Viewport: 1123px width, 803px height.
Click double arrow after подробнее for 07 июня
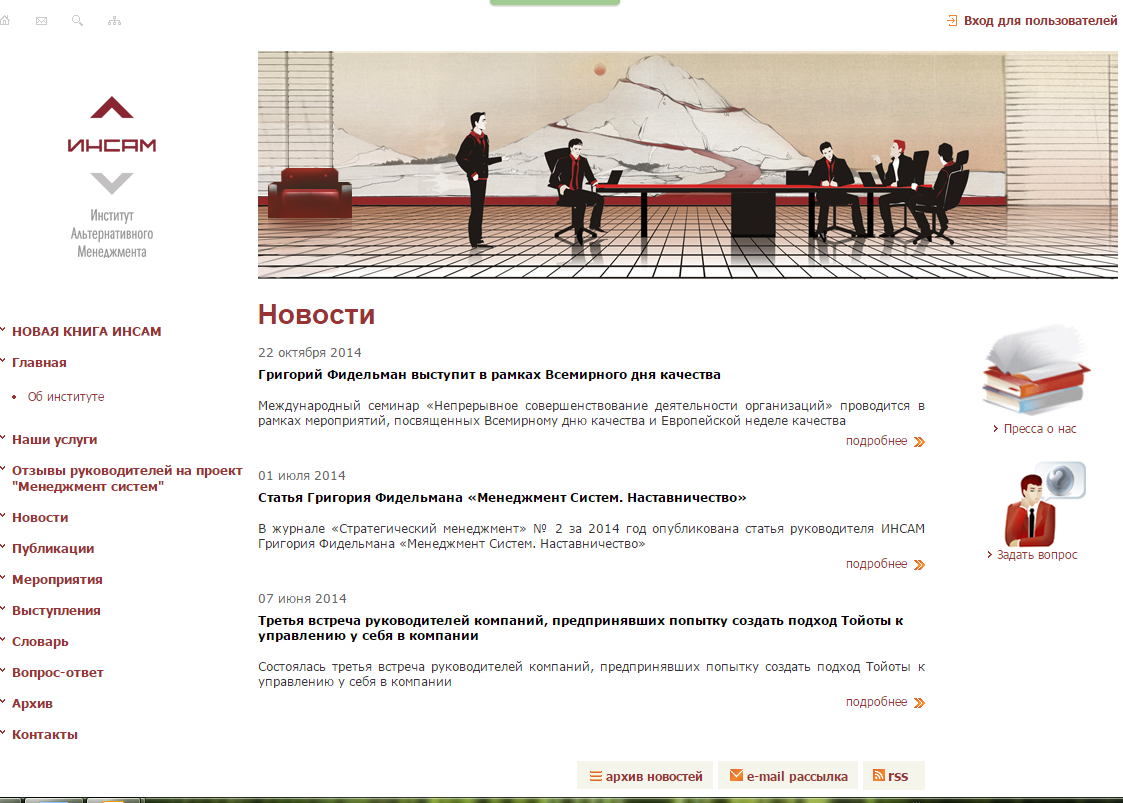coord(920,703)
